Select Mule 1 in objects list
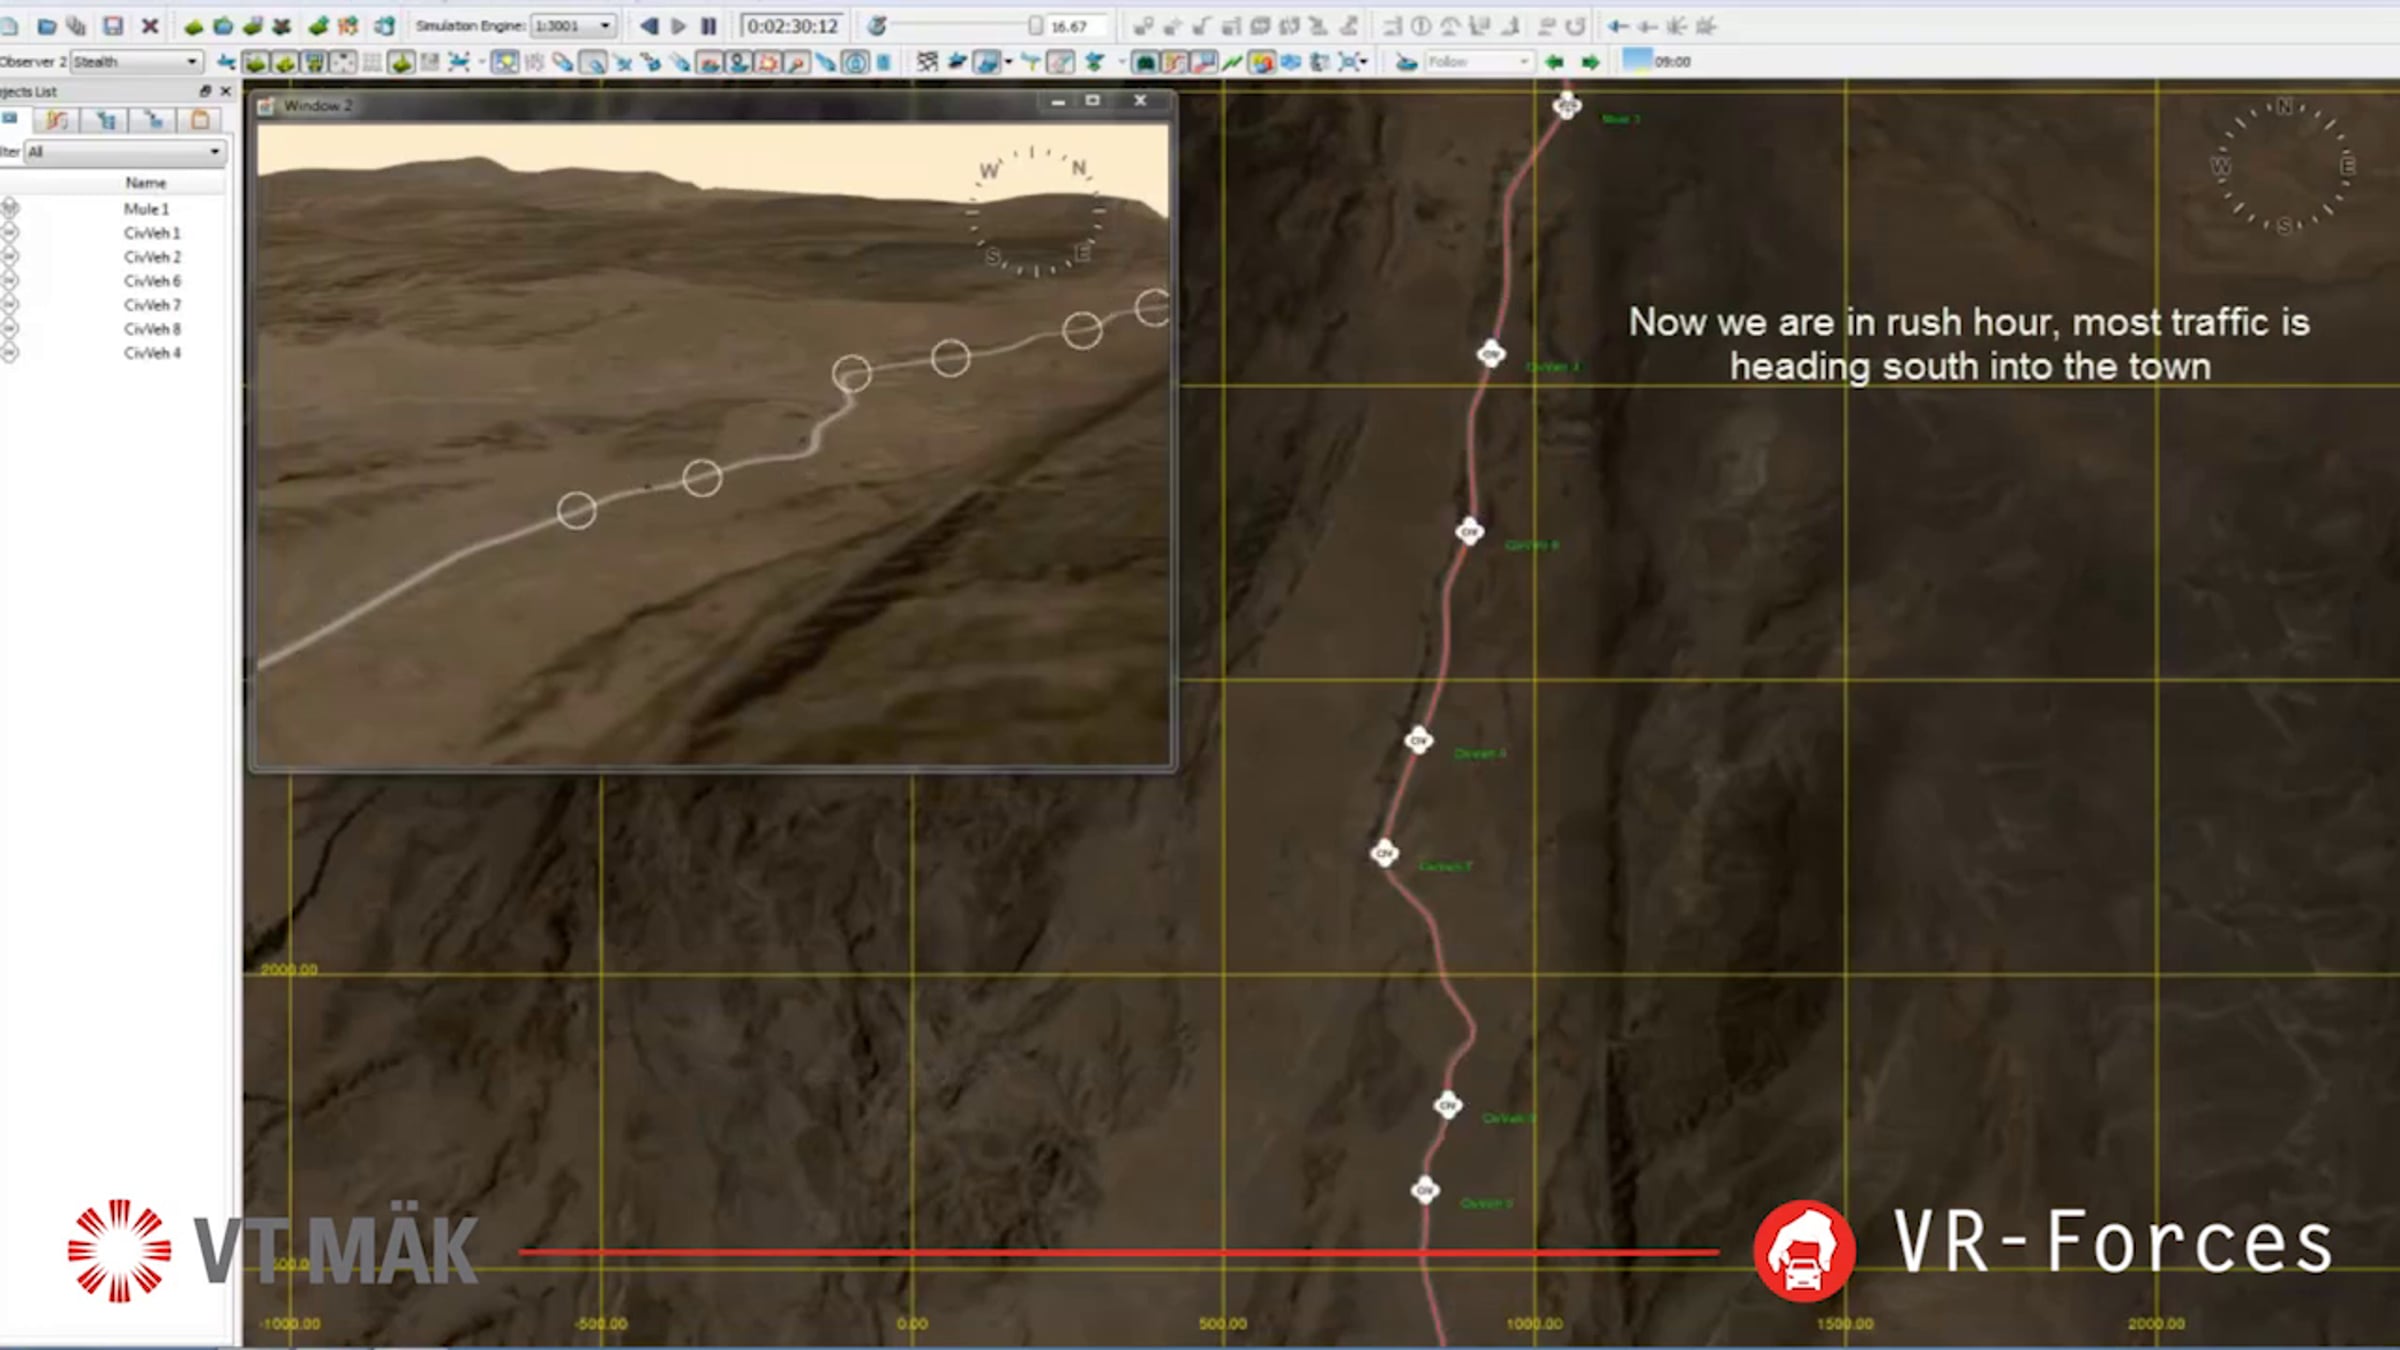Screen dimensions: 2400x1350 pyautogui.click(x=146, y=209)
